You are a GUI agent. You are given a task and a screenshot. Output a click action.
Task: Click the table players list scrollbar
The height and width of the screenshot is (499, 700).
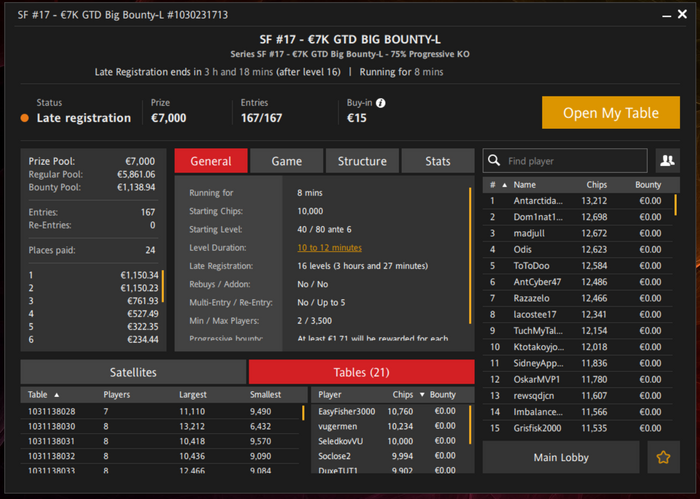(x=470, y=425)
